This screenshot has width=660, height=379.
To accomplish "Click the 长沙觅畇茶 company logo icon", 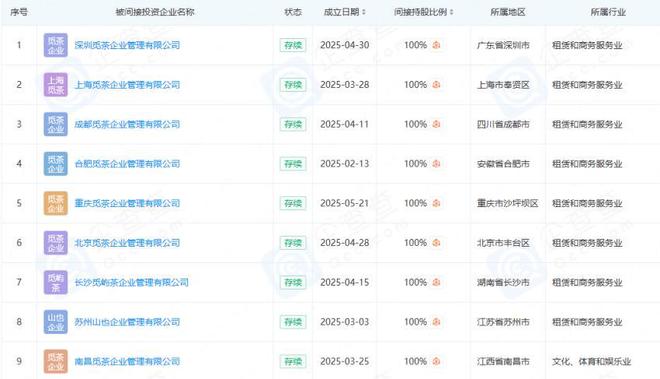I will [56, 282].
